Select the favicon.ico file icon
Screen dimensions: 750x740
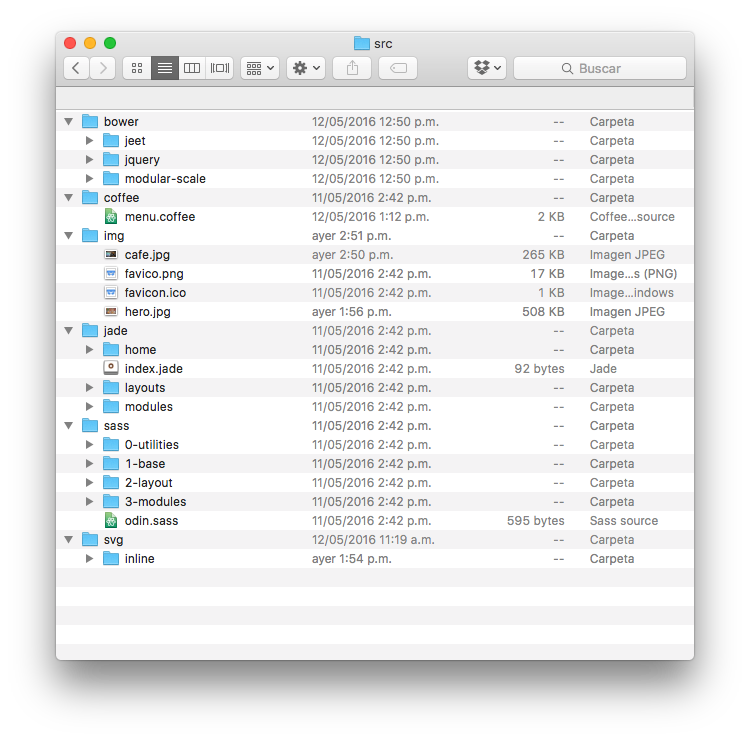pyautogui.click(x=111, y=292)
